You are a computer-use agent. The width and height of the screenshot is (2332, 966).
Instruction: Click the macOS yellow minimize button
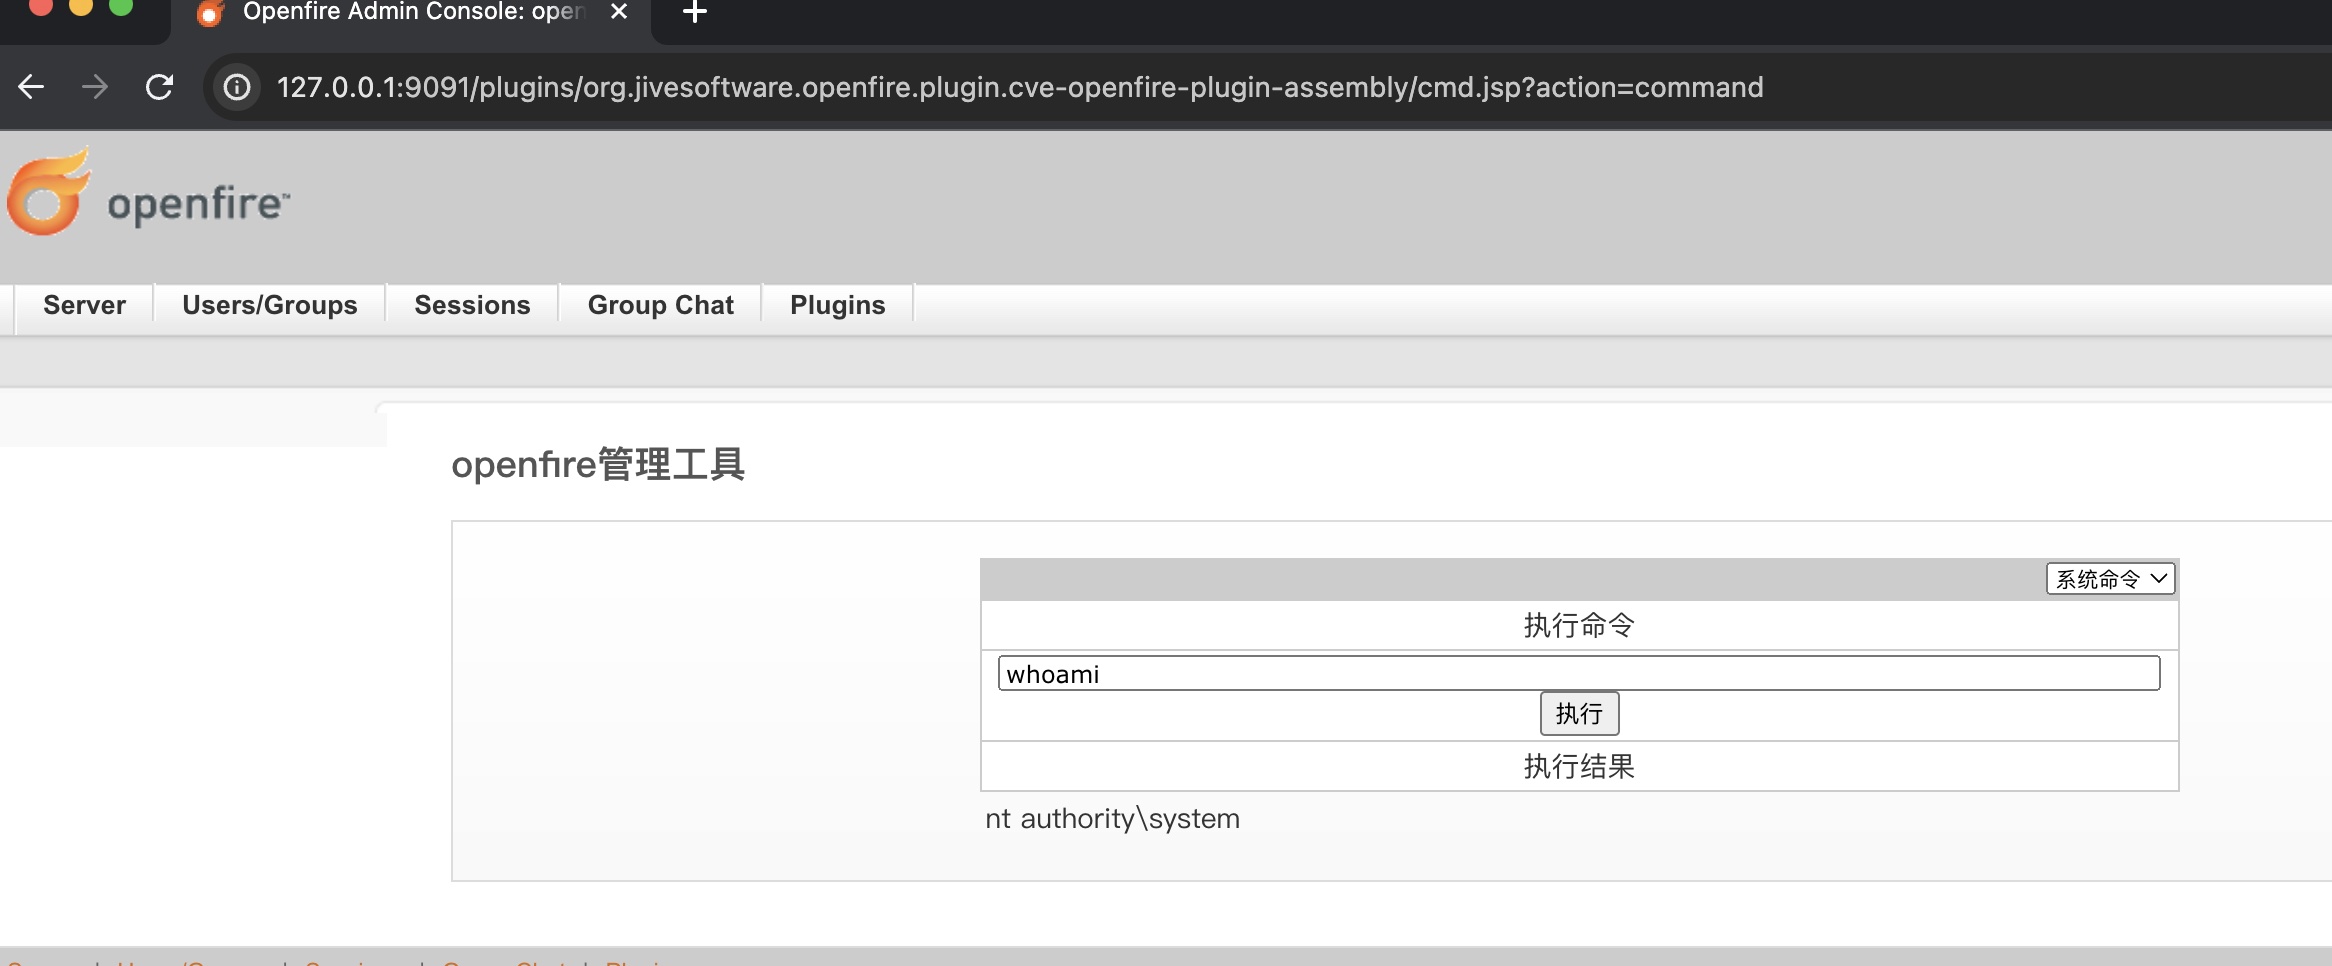[x=81, y=6]
